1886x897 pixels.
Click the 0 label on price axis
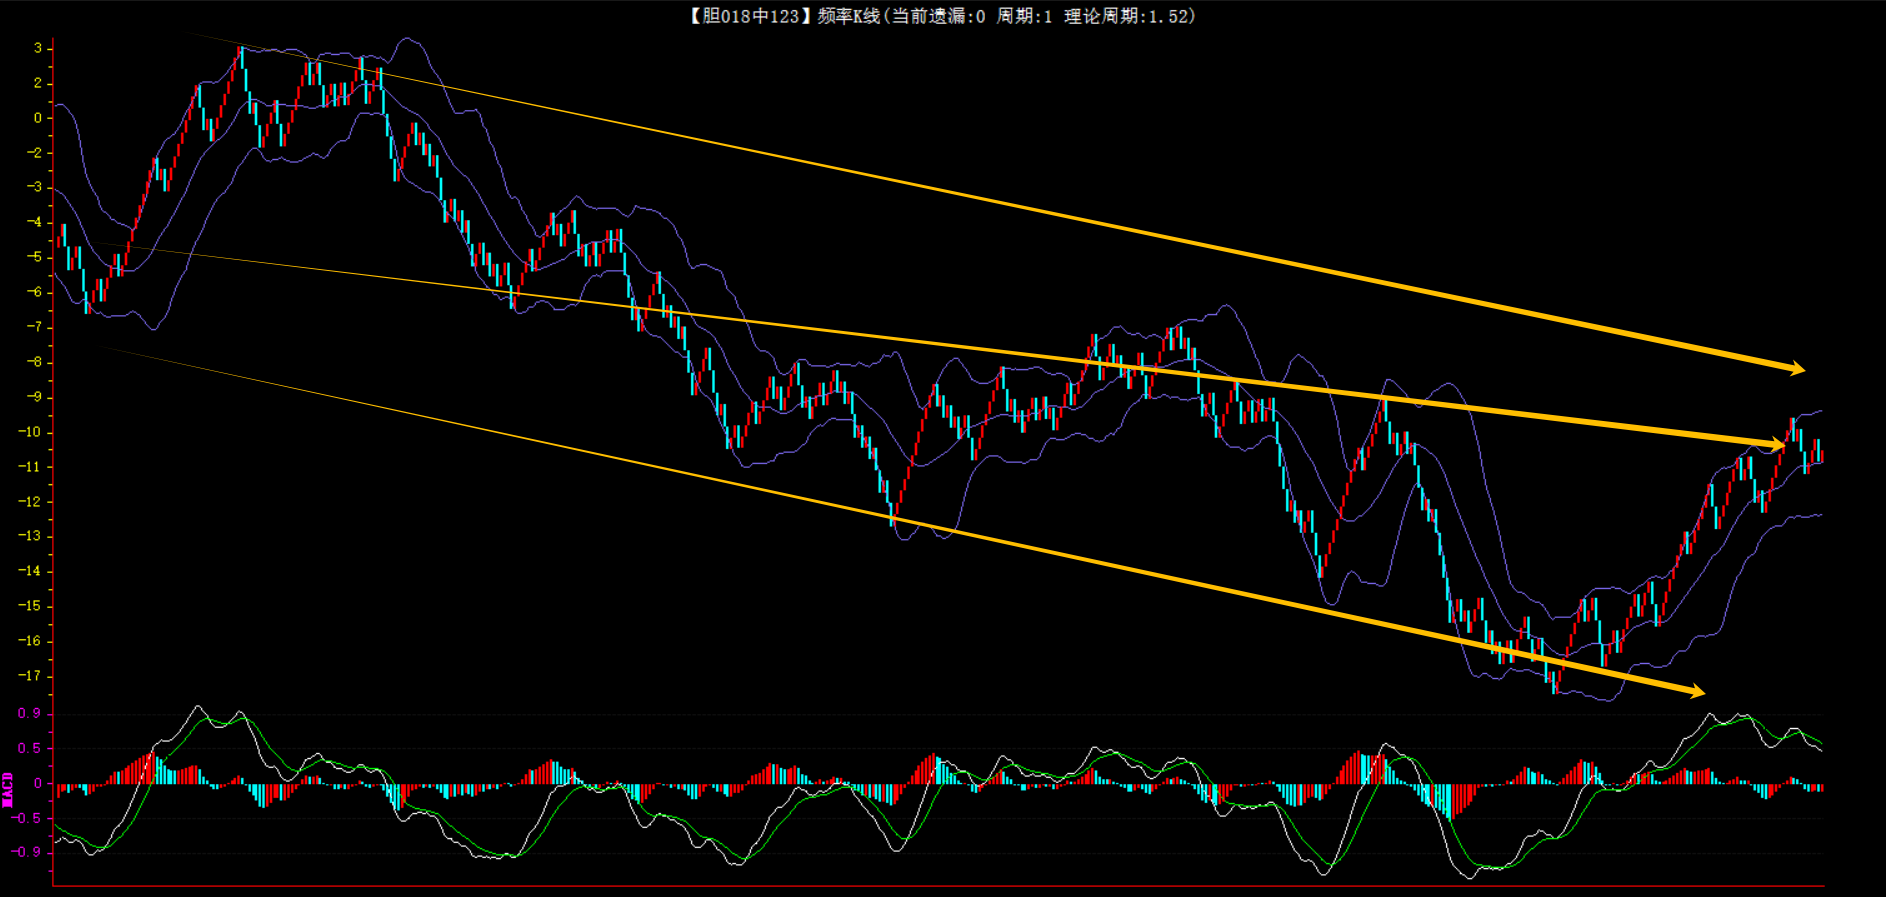[x=38, y=118]
